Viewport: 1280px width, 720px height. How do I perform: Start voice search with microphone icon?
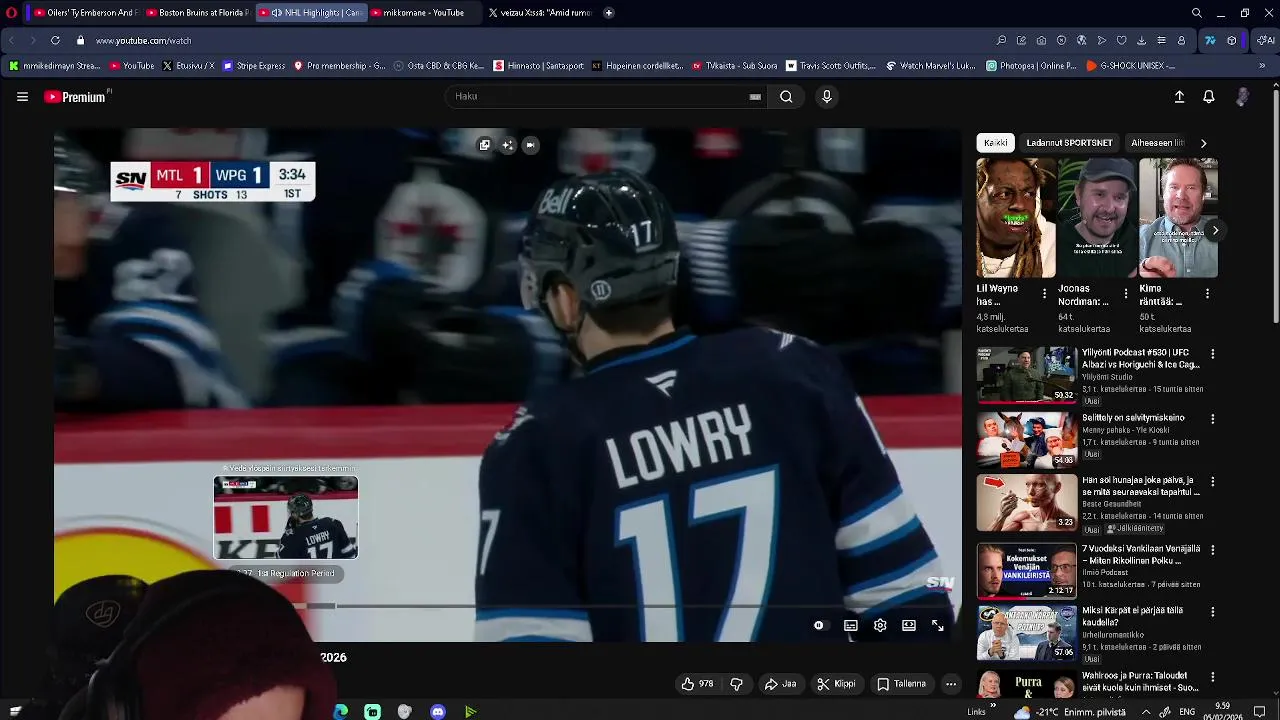tap(826, 97)
